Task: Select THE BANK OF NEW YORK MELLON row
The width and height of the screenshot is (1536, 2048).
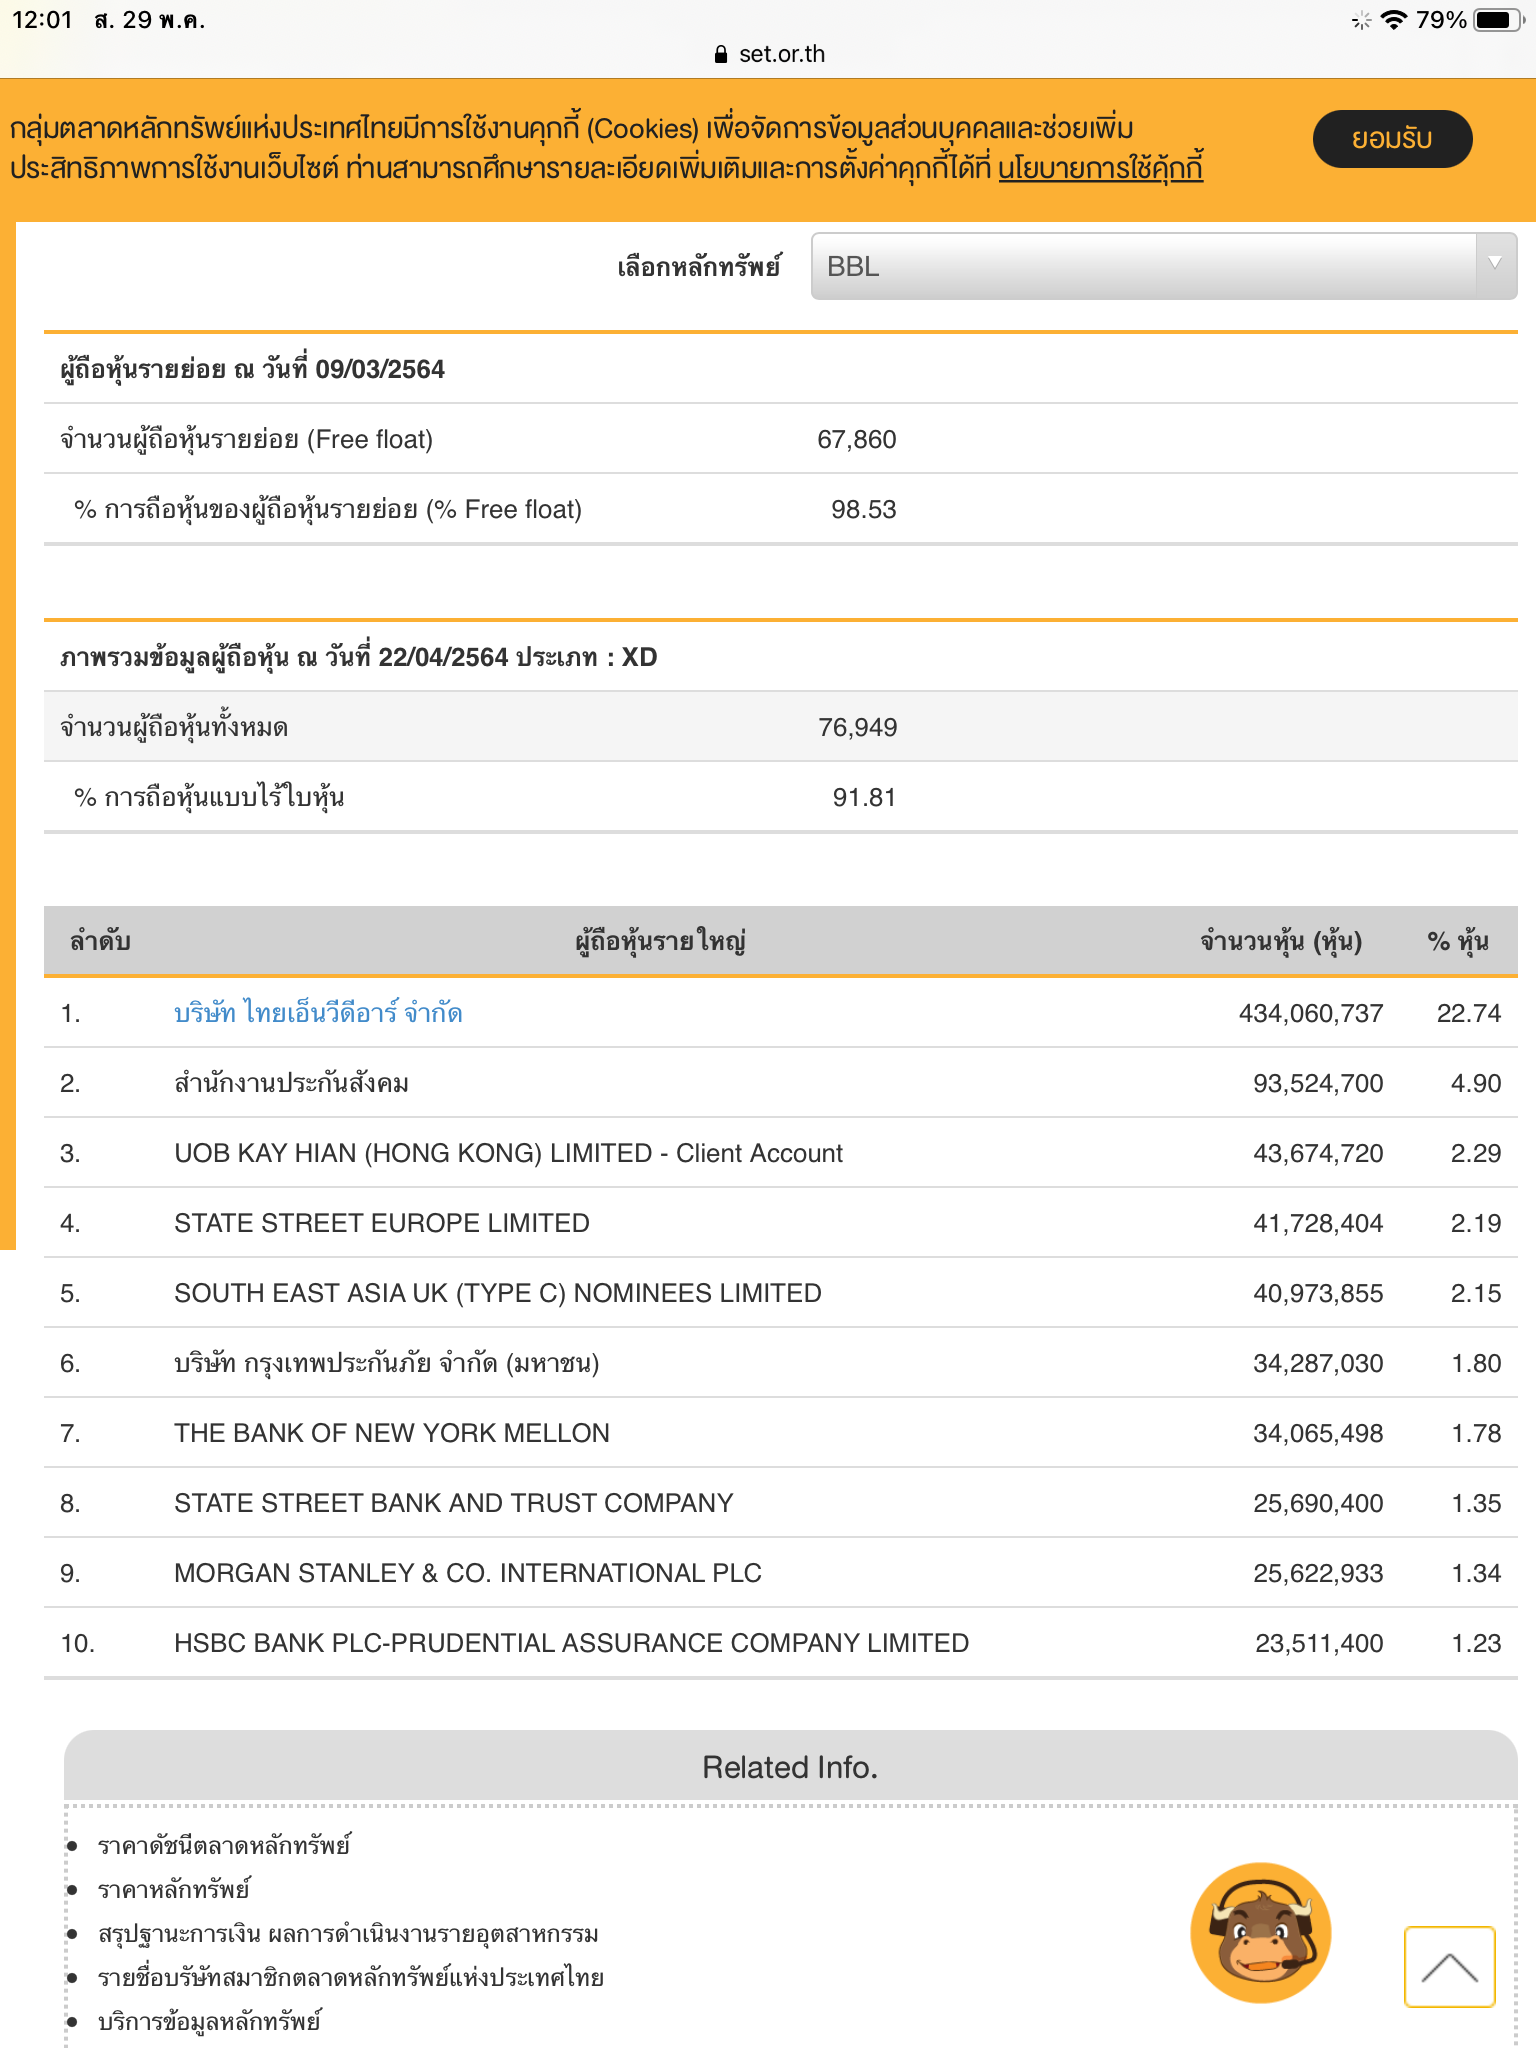Action: [780, 1433]
